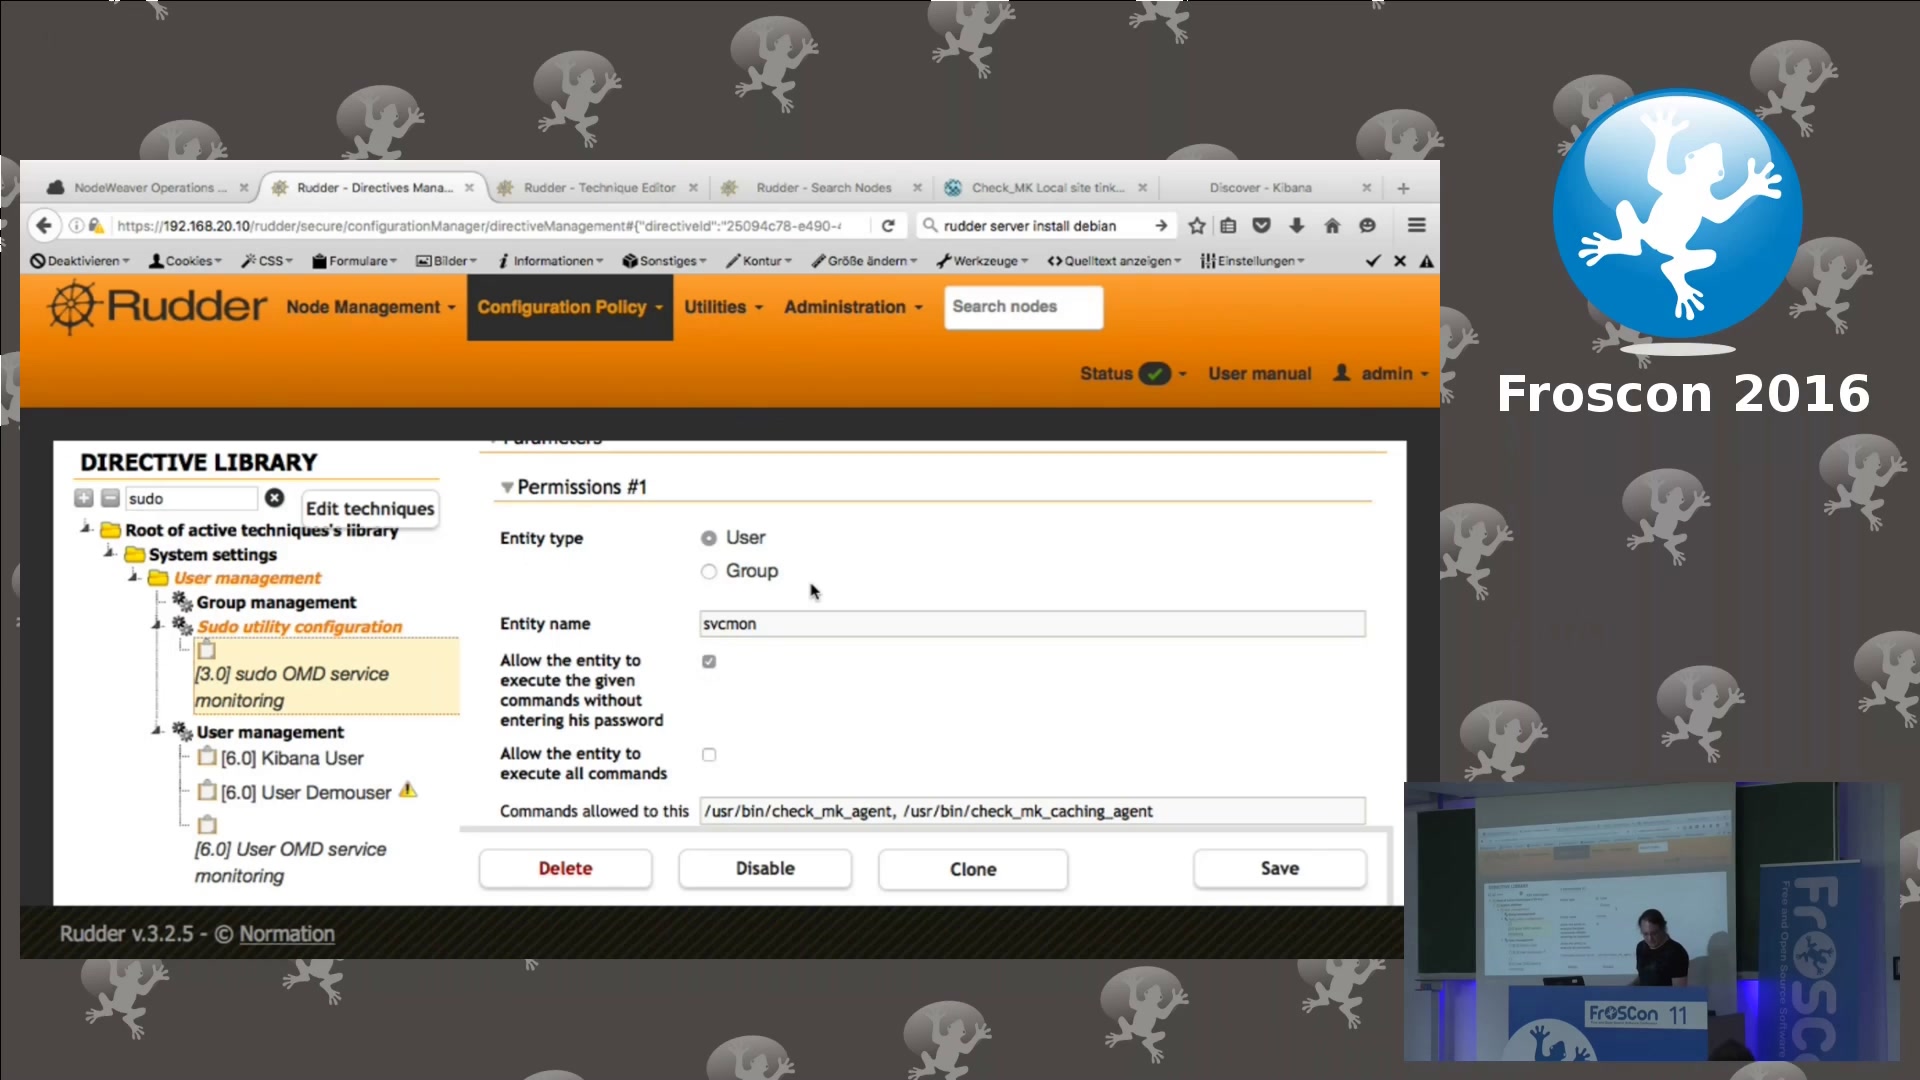This screenshot has height=1080, width=1920.
Task: Save the directive
Action: click(x=1280, y=868)
